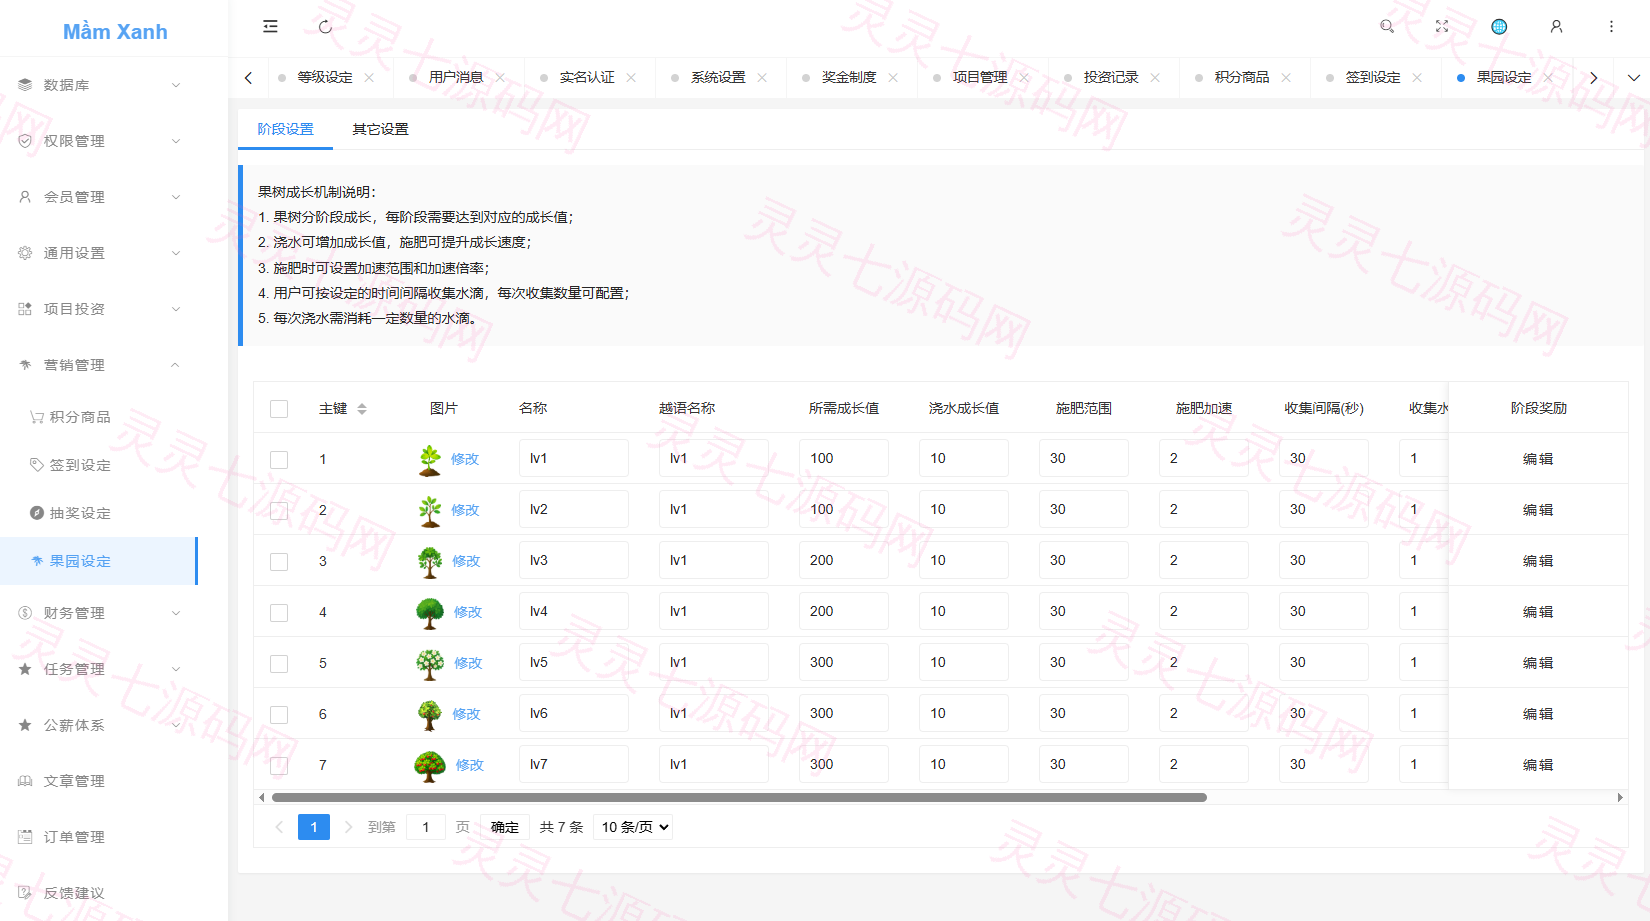Click the jump-to-page number input
This screenshot has height=921, width=1650.
tap(426, 827)
